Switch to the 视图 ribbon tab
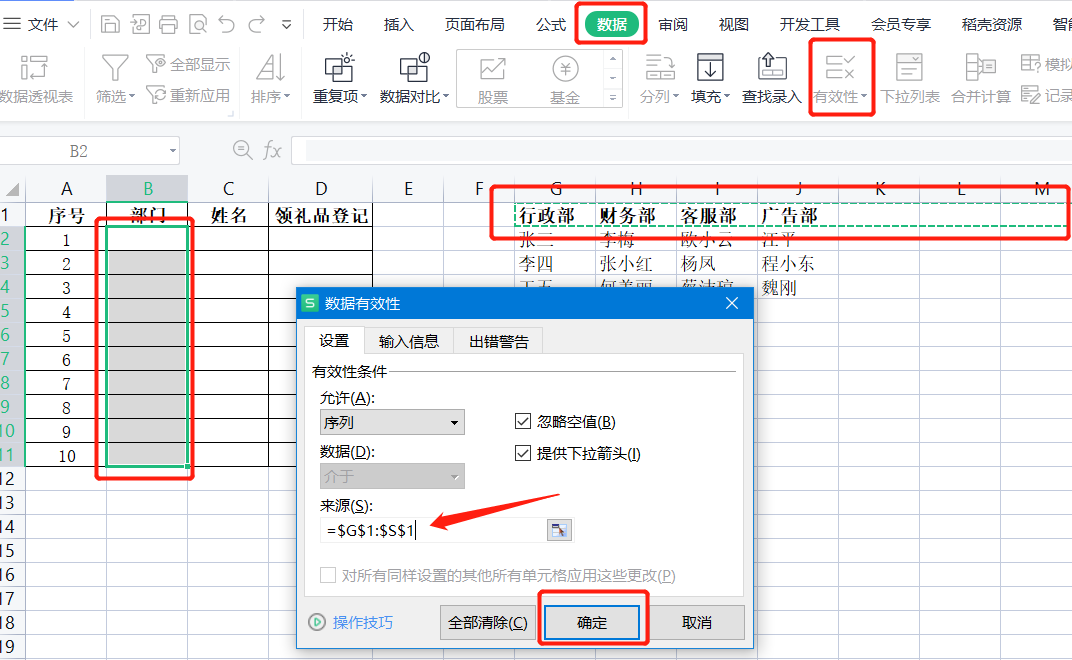Screen dimensions: 1072x660 tap(734, 25)
